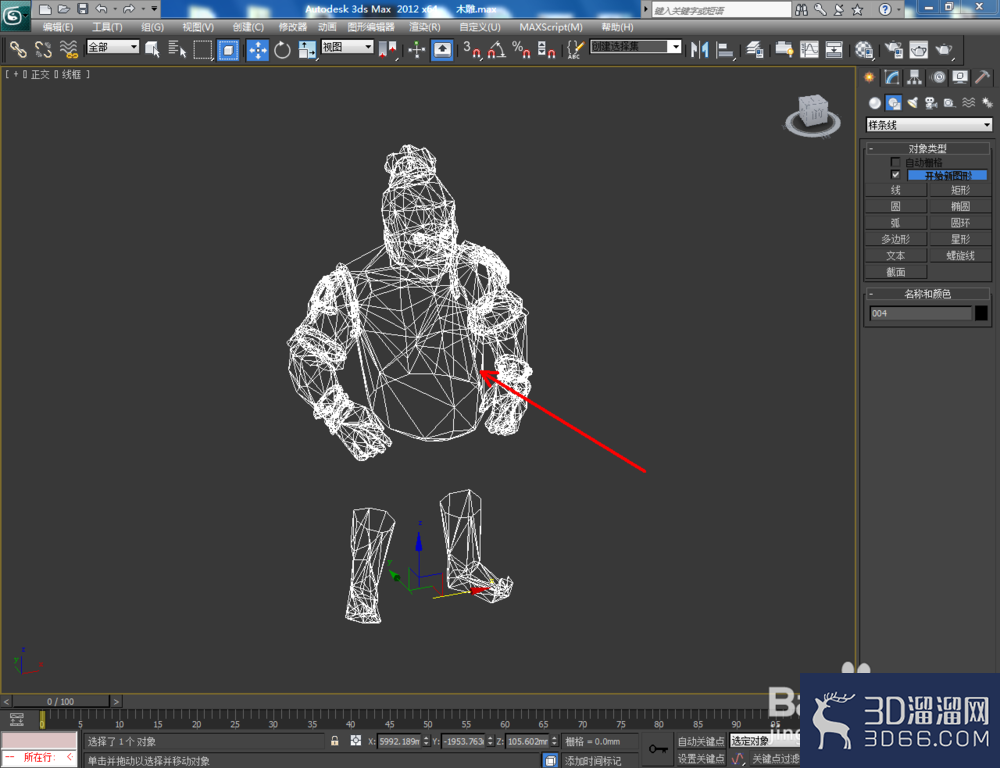
Task: Open the Material Editor icon
Action: point(864,49)
